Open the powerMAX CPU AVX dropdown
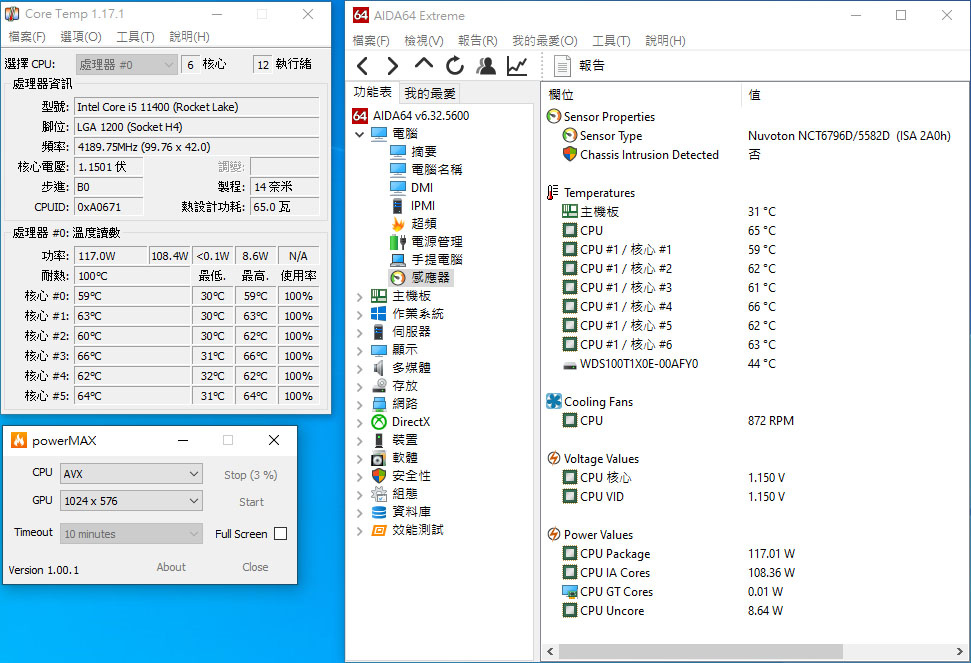This screenshot has width=971, height=663. tap(131, 474)
